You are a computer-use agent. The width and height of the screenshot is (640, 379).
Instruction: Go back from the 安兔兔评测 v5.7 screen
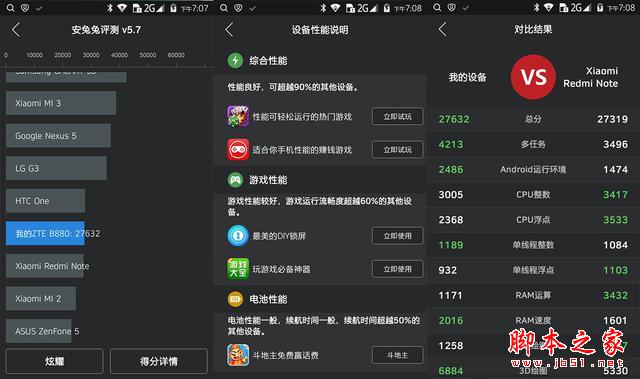16,30
